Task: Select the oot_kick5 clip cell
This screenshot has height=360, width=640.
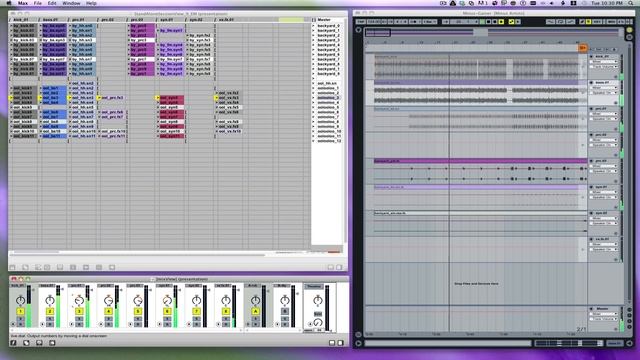Action: pos(24,107)
